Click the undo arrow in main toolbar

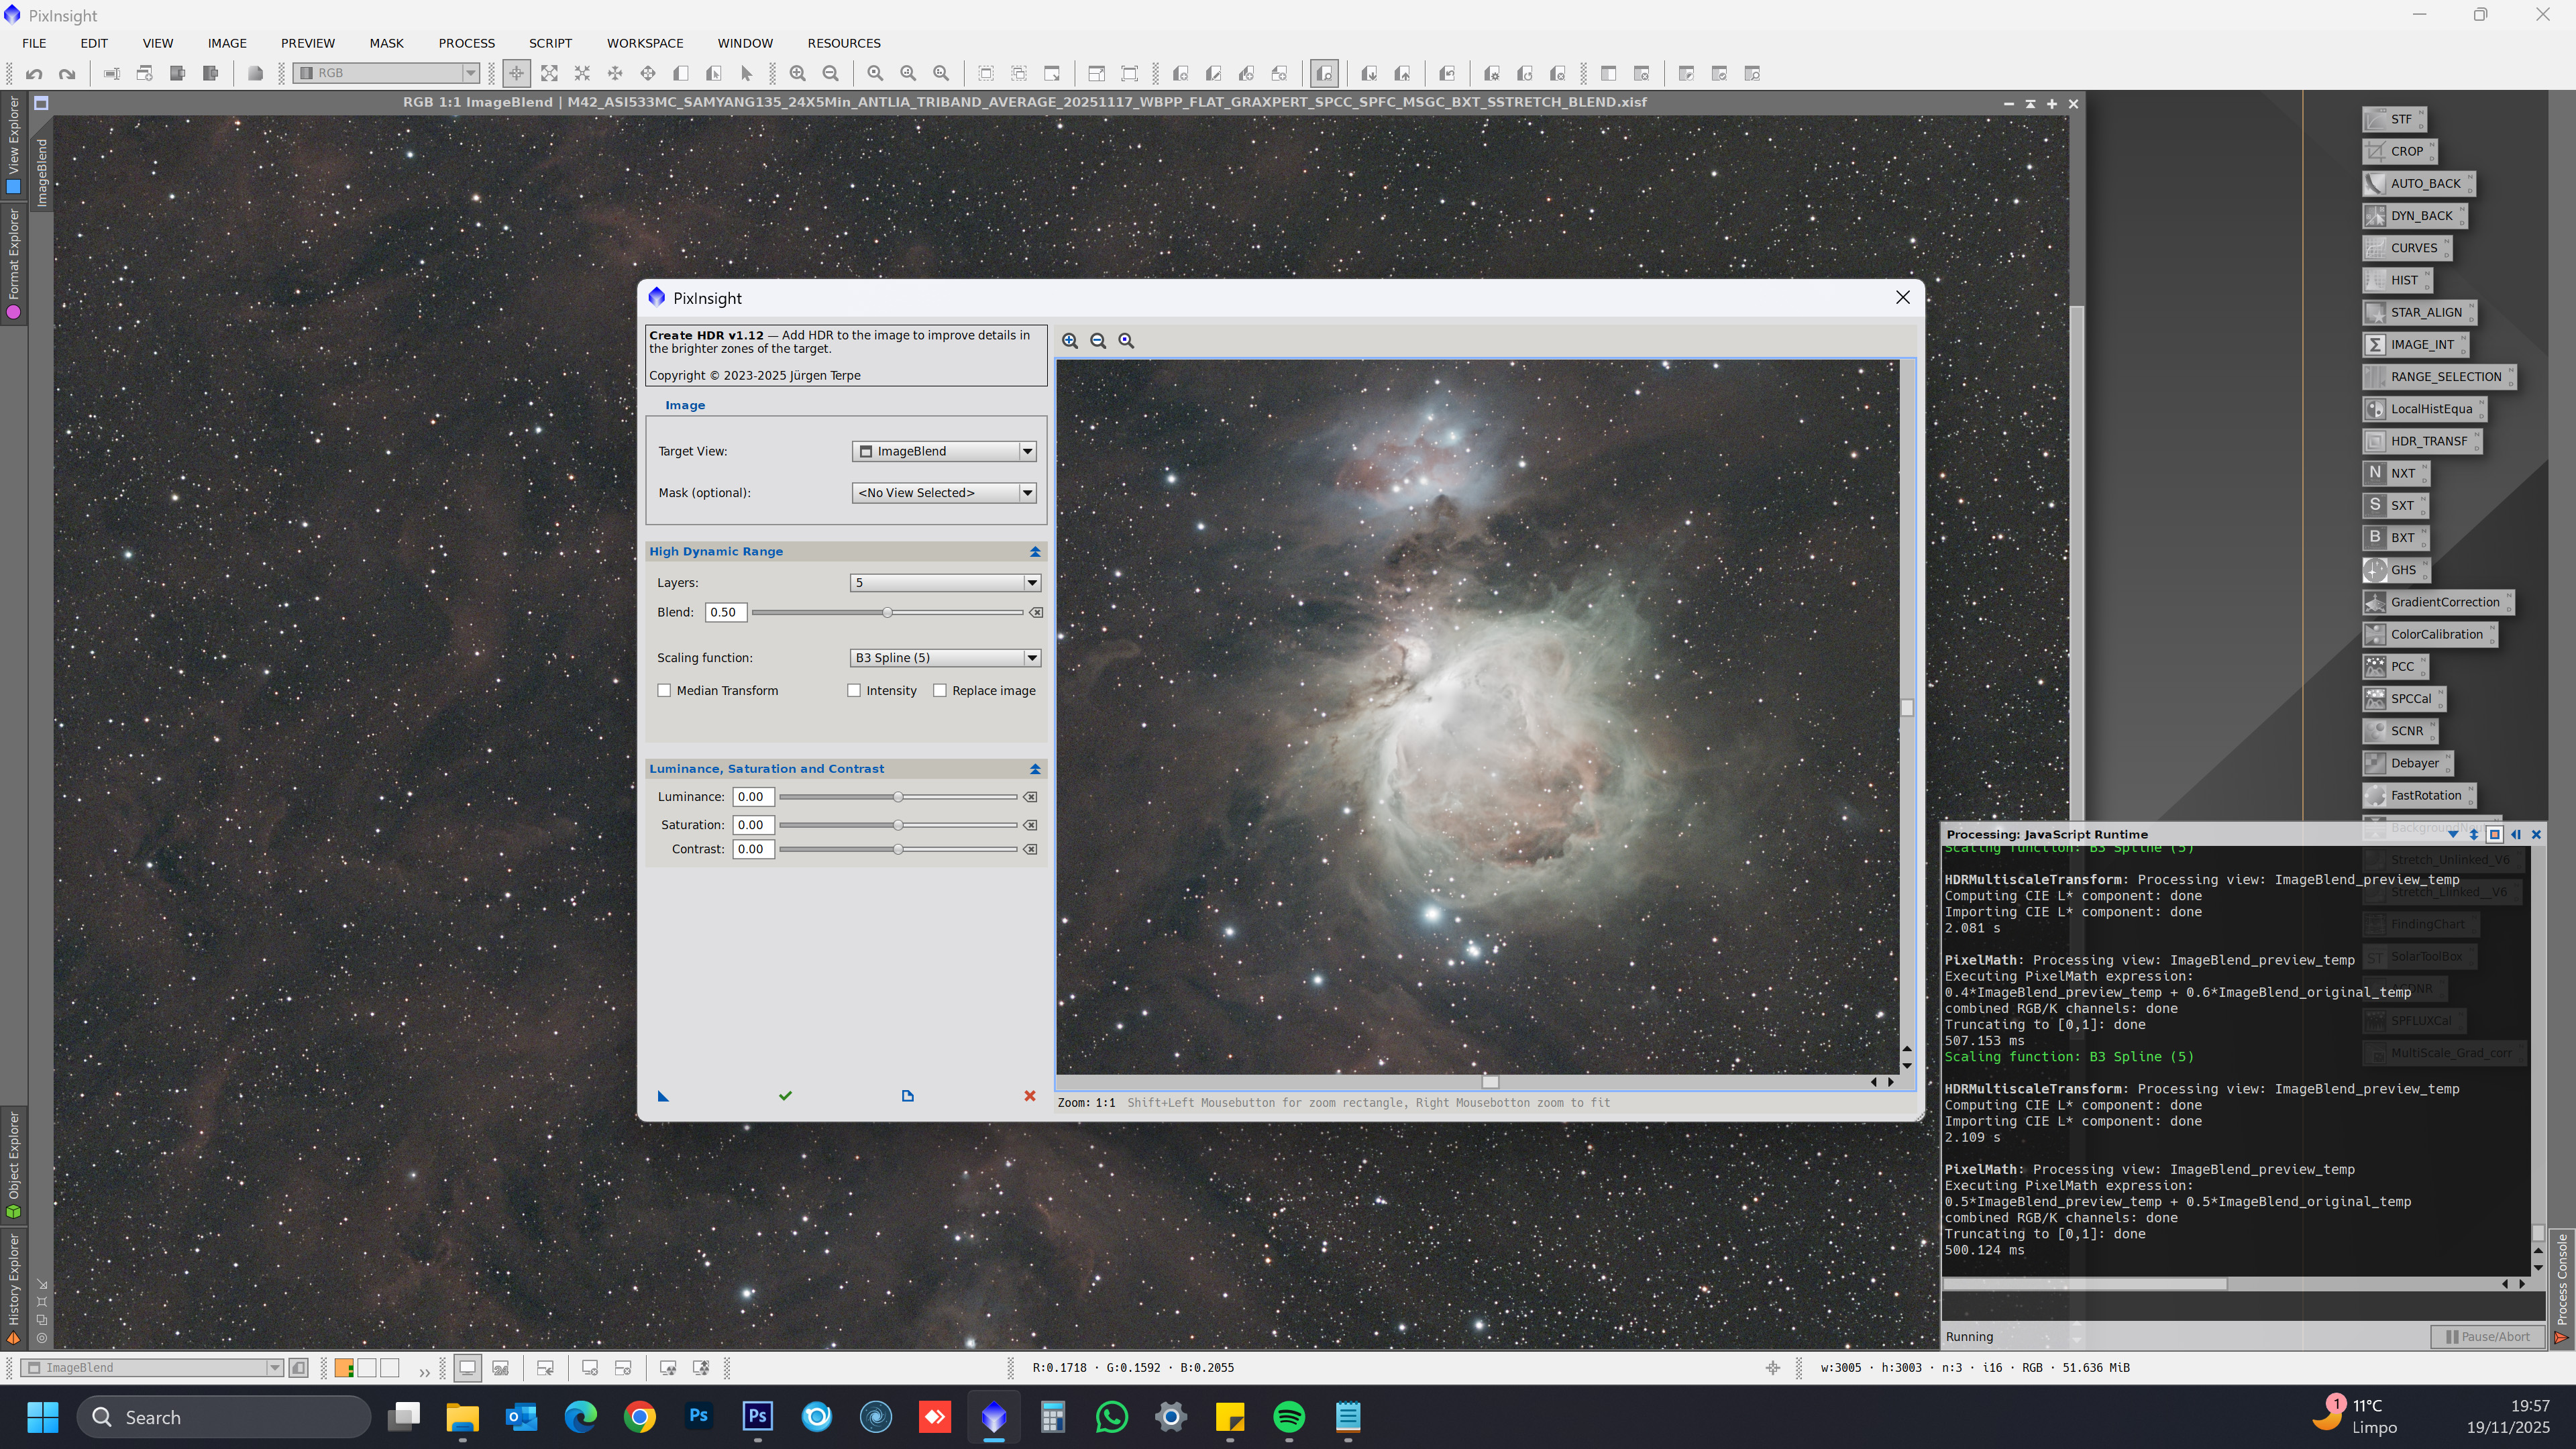pos(34,73)
